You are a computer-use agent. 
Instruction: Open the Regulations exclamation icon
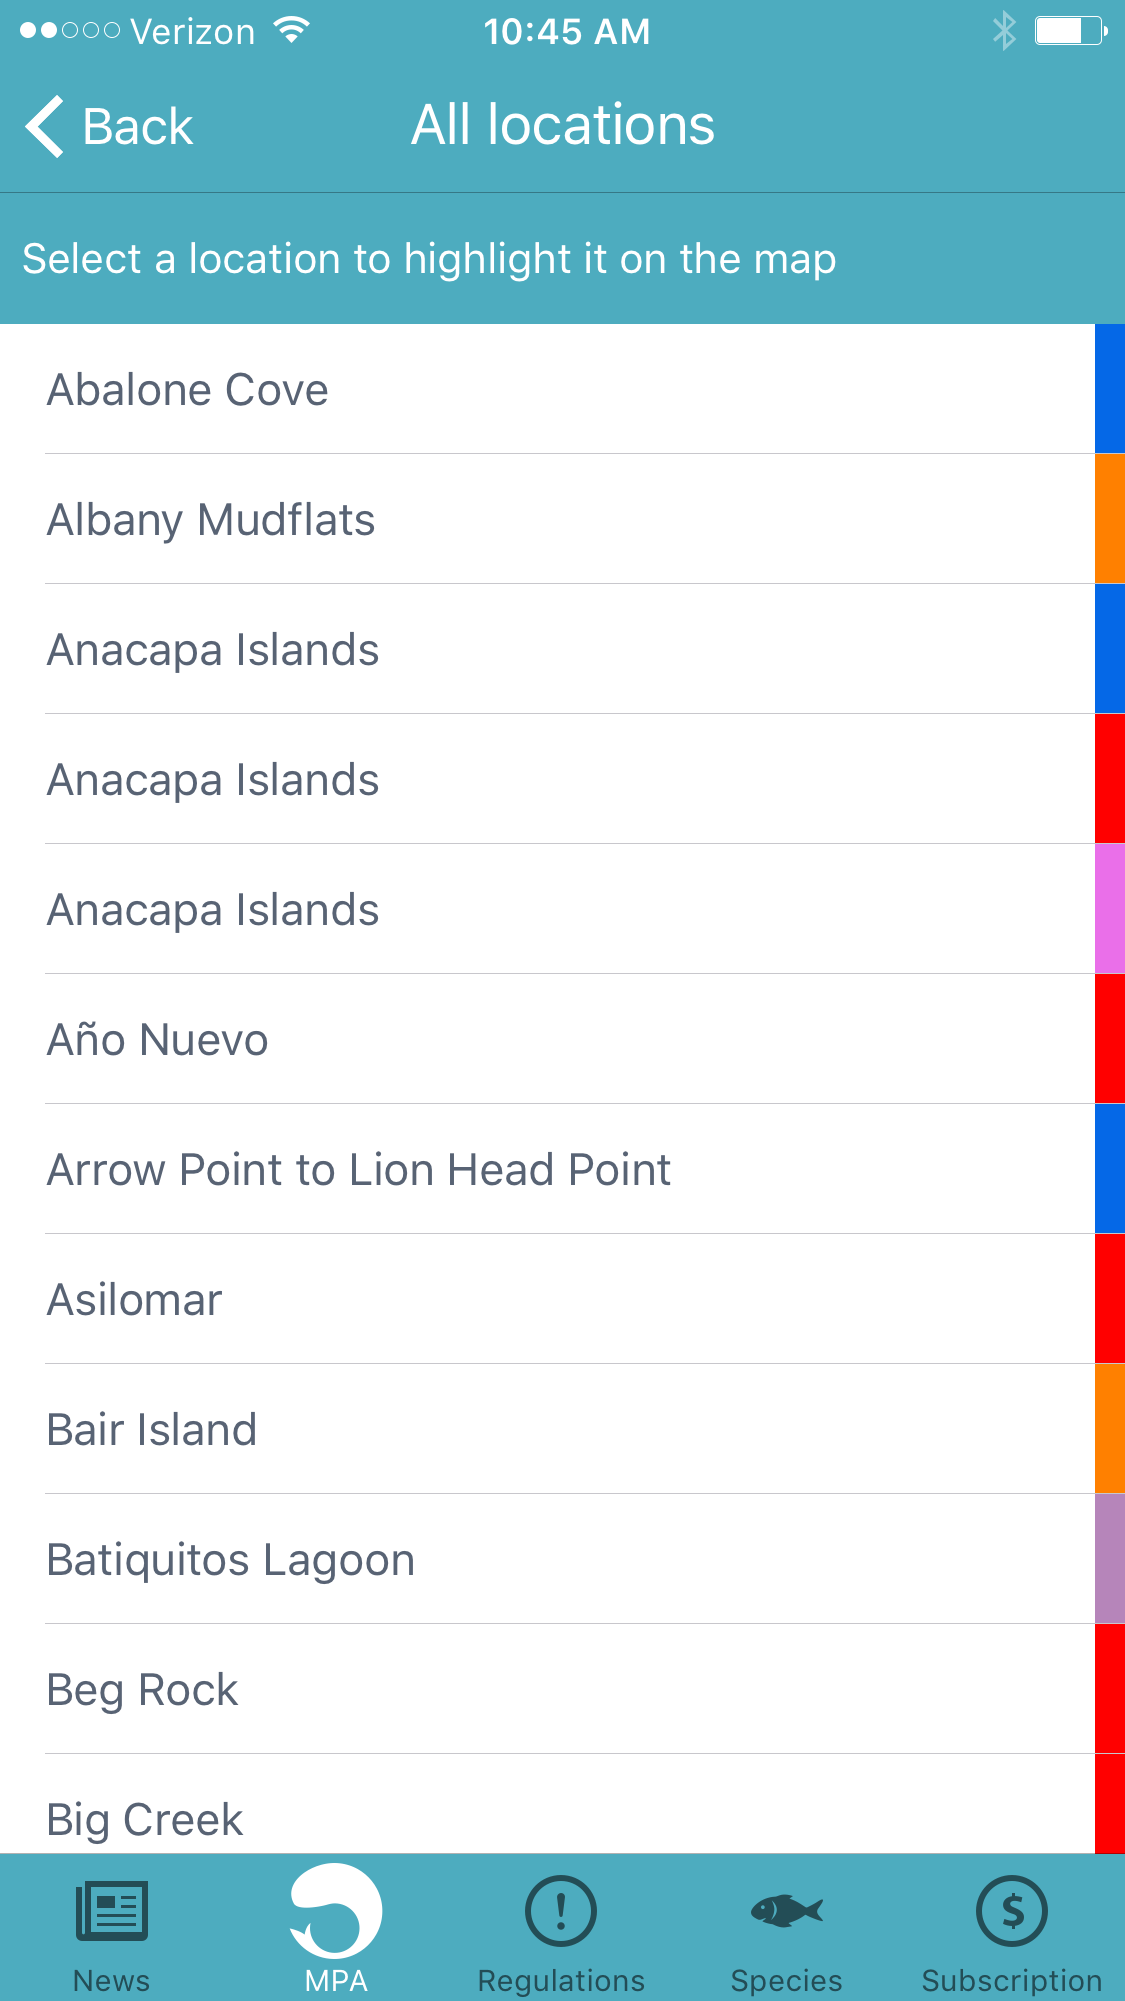(x=561, y=1911)
